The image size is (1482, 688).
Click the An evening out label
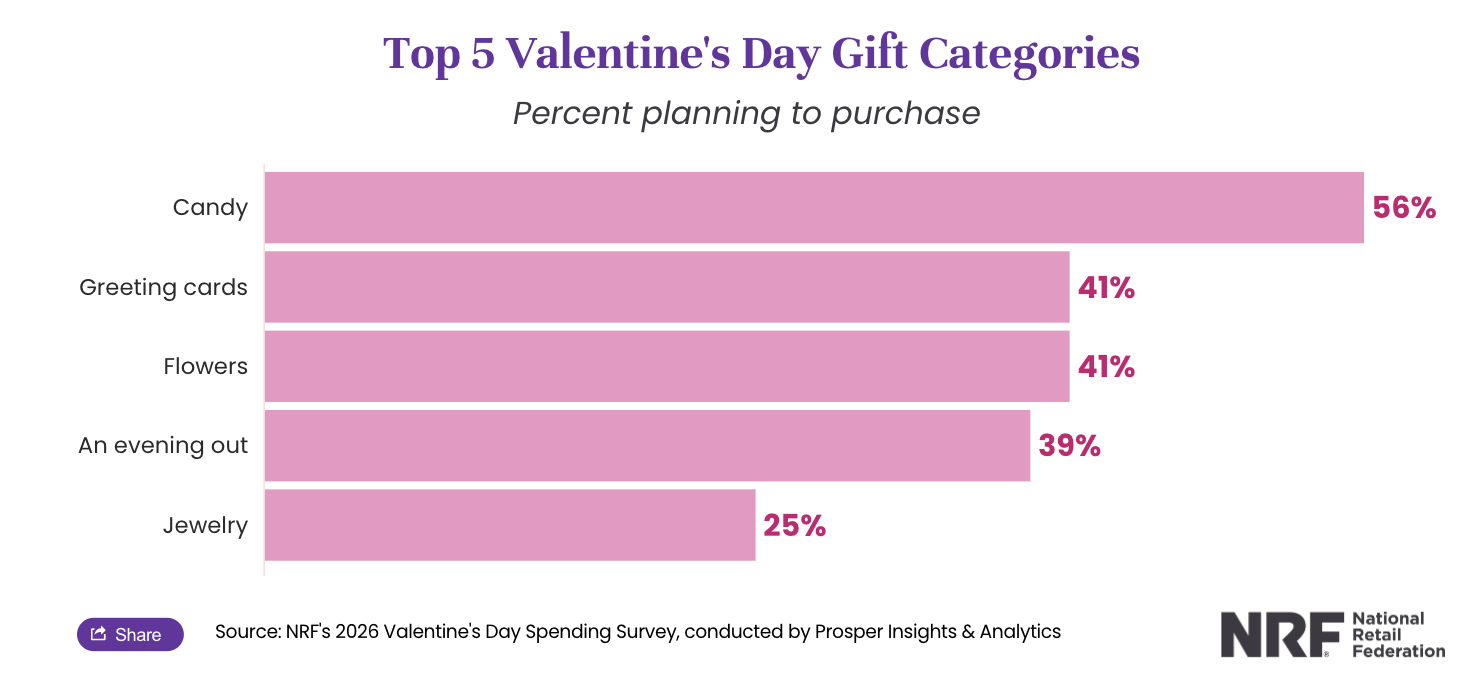[x=163, y=445]
